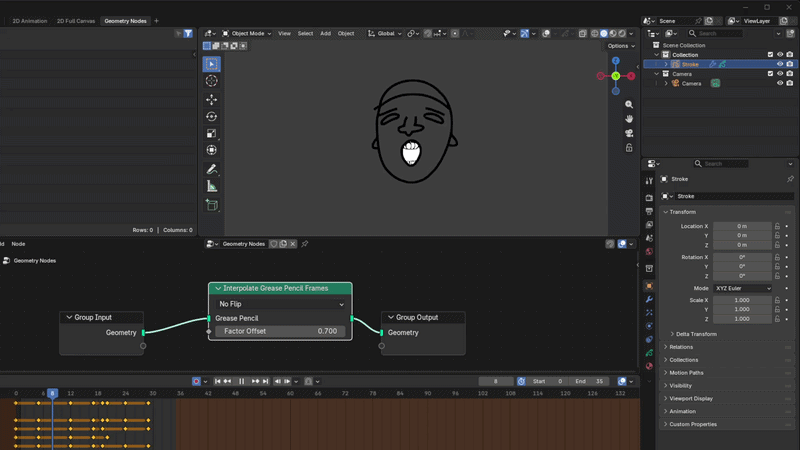
Task: Click the new outliner collection icon
Action: coord(791,34)
